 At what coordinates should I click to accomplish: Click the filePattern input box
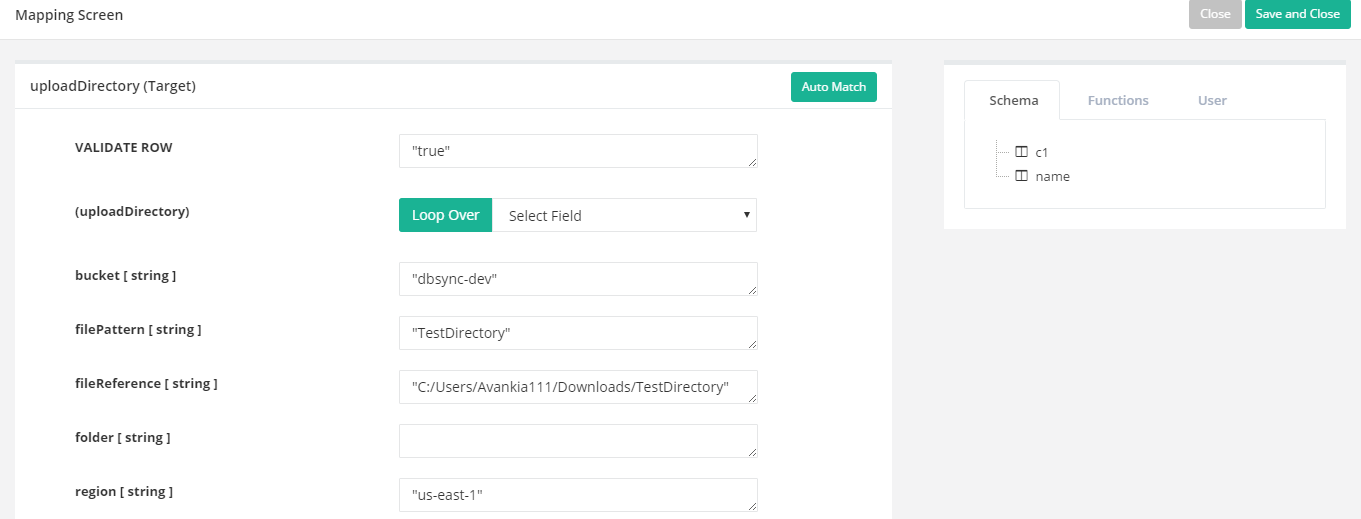(x=576, y=333)
